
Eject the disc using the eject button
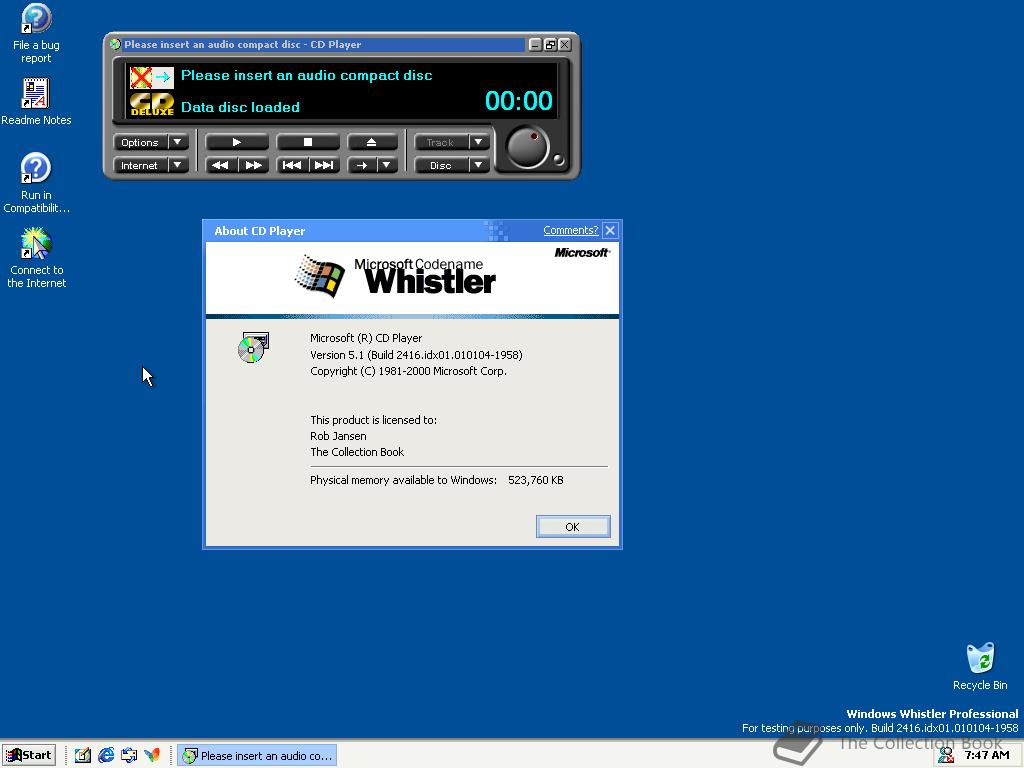[372, 142]
